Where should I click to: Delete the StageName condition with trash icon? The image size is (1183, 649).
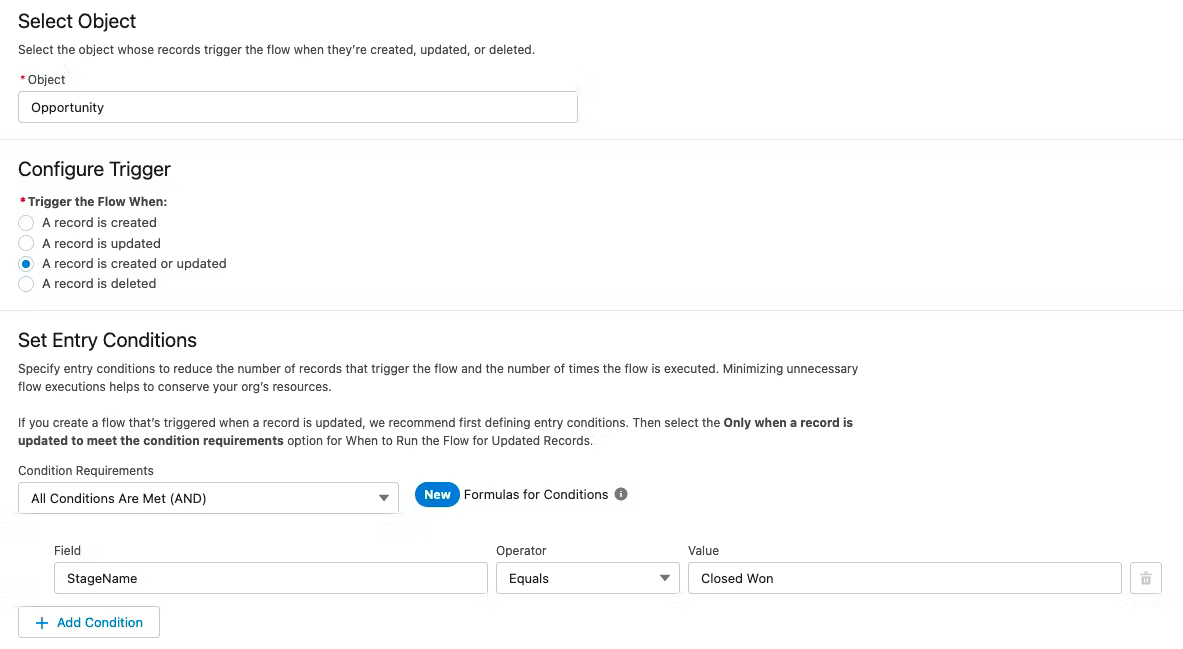pos(1146,578)
